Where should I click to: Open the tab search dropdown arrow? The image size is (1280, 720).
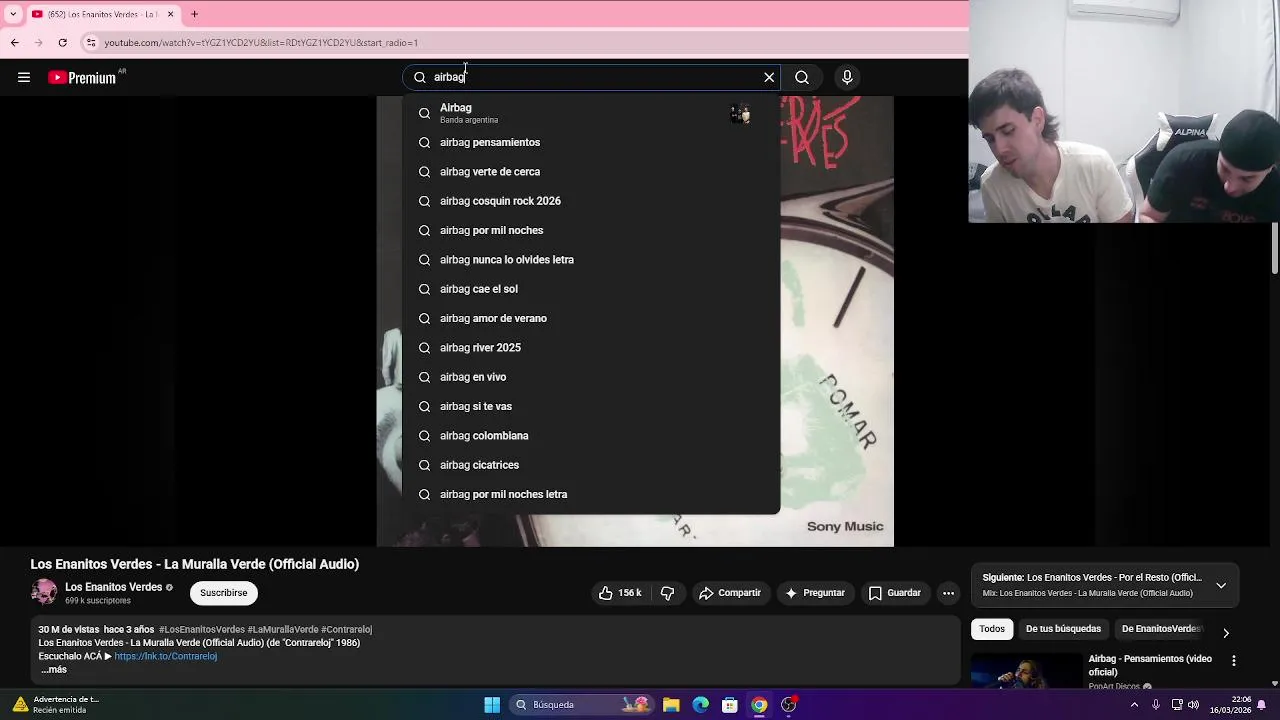12,14
